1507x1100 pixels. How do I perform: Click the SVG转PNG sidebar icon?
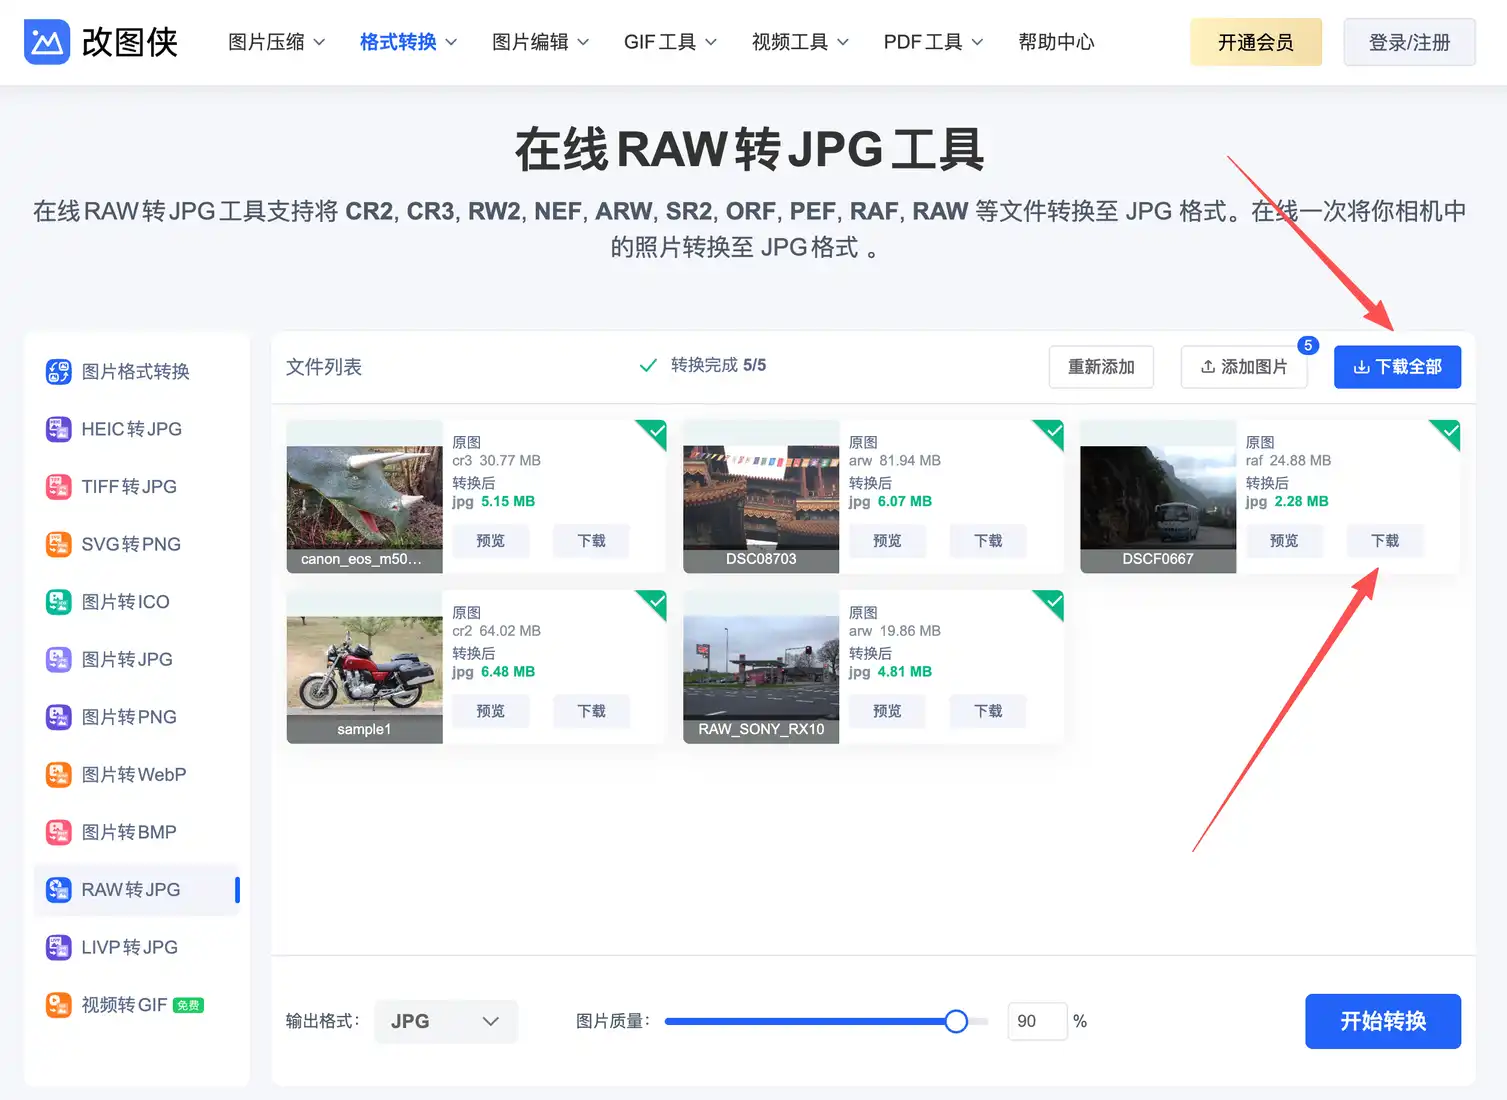tap(59, 544)
